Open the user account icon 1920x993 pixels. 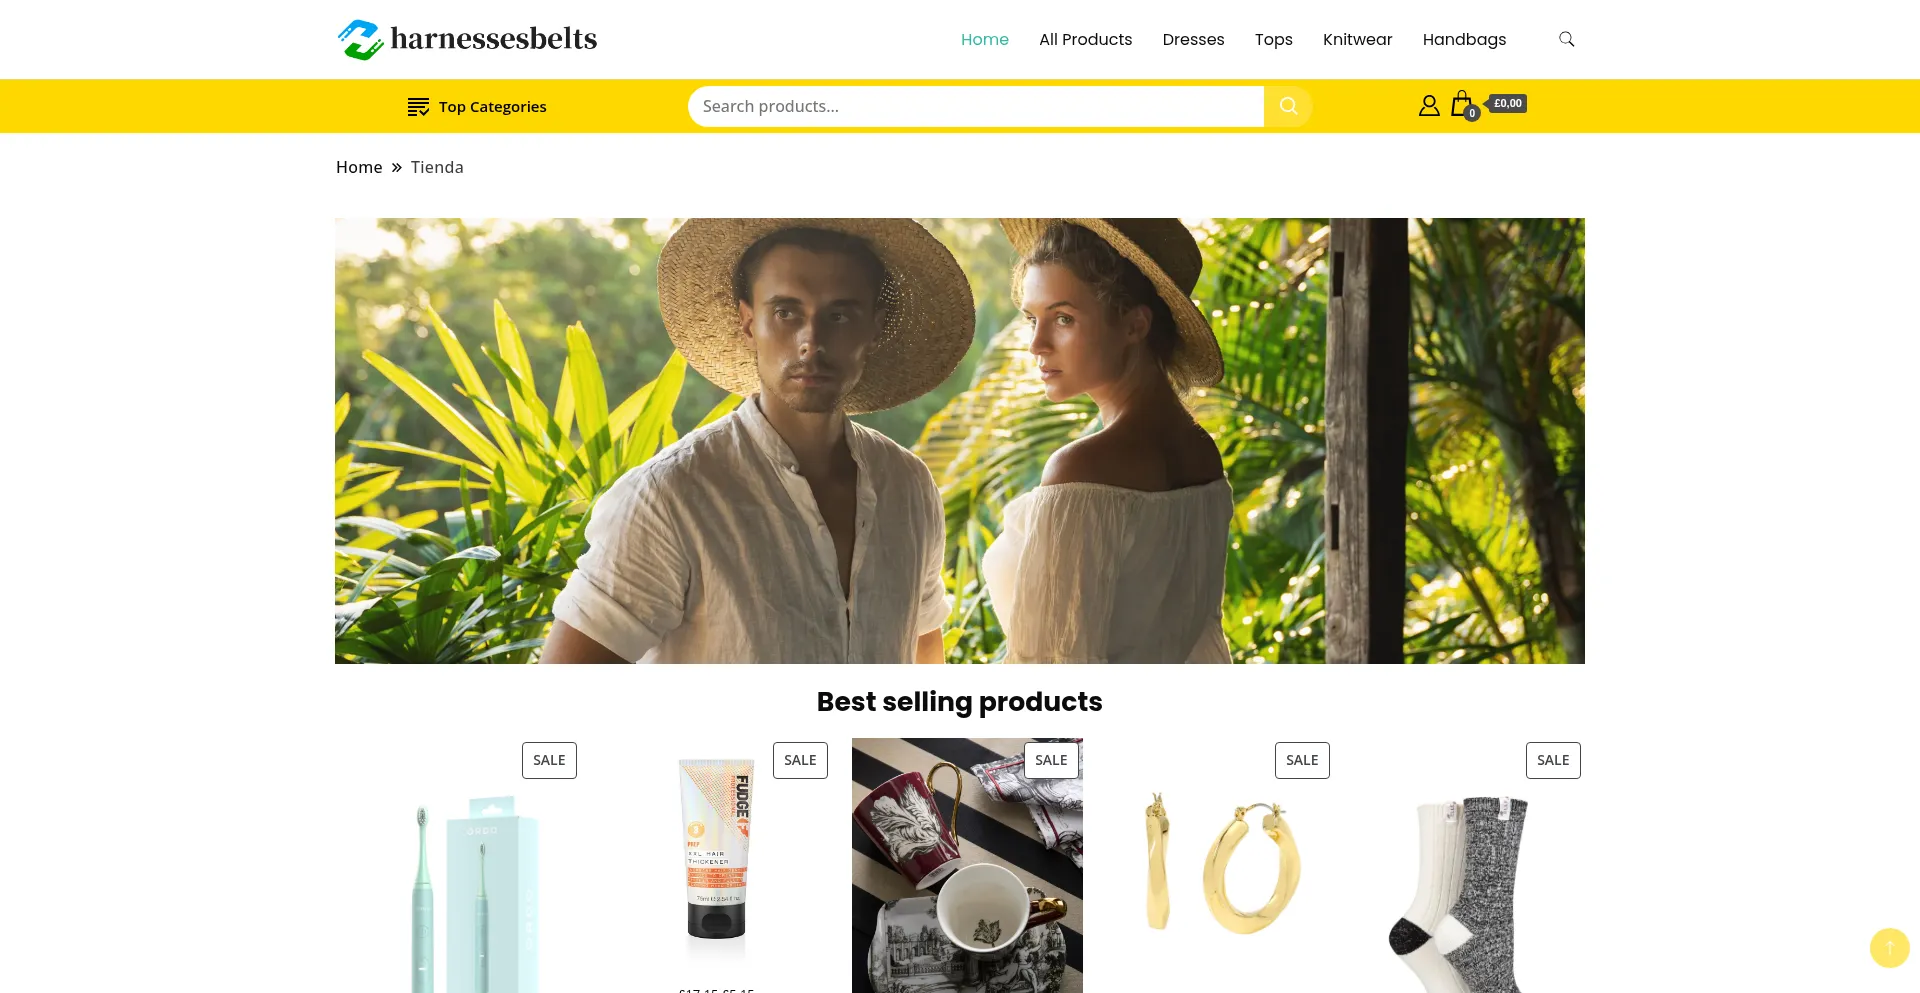click(x=1429, y=105)
